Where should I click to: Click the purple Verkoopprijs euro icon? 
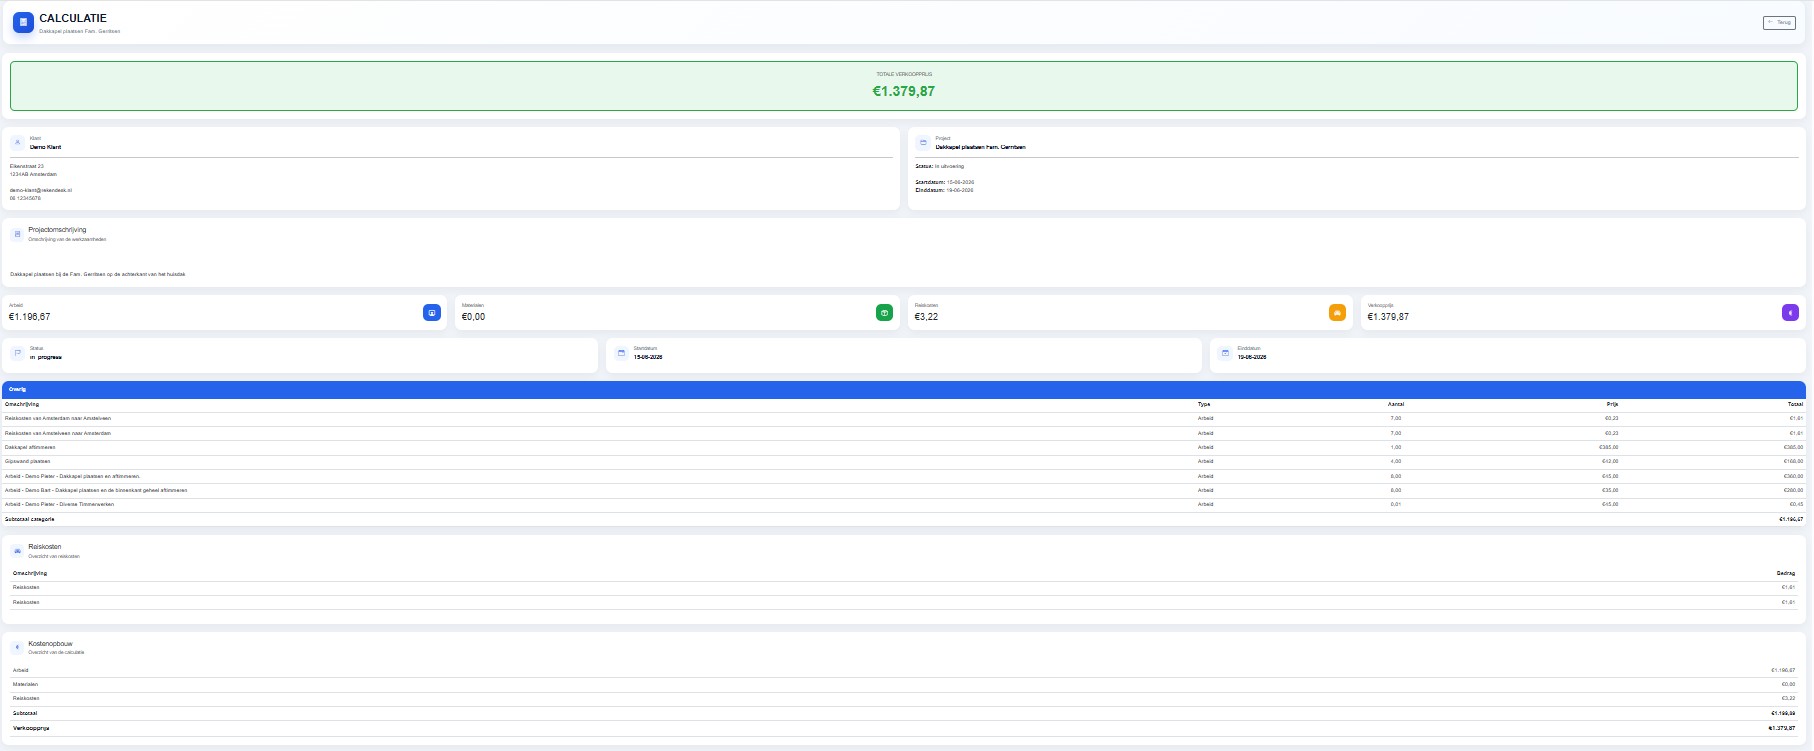(x=1790, y=313)
